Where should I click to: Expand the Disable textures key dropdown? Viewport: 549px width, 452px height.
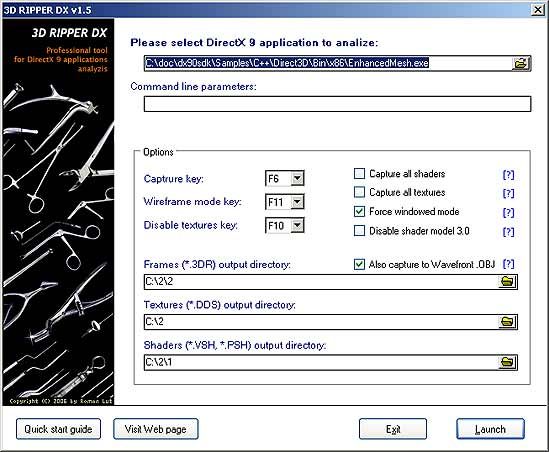(x=297, y=225)
